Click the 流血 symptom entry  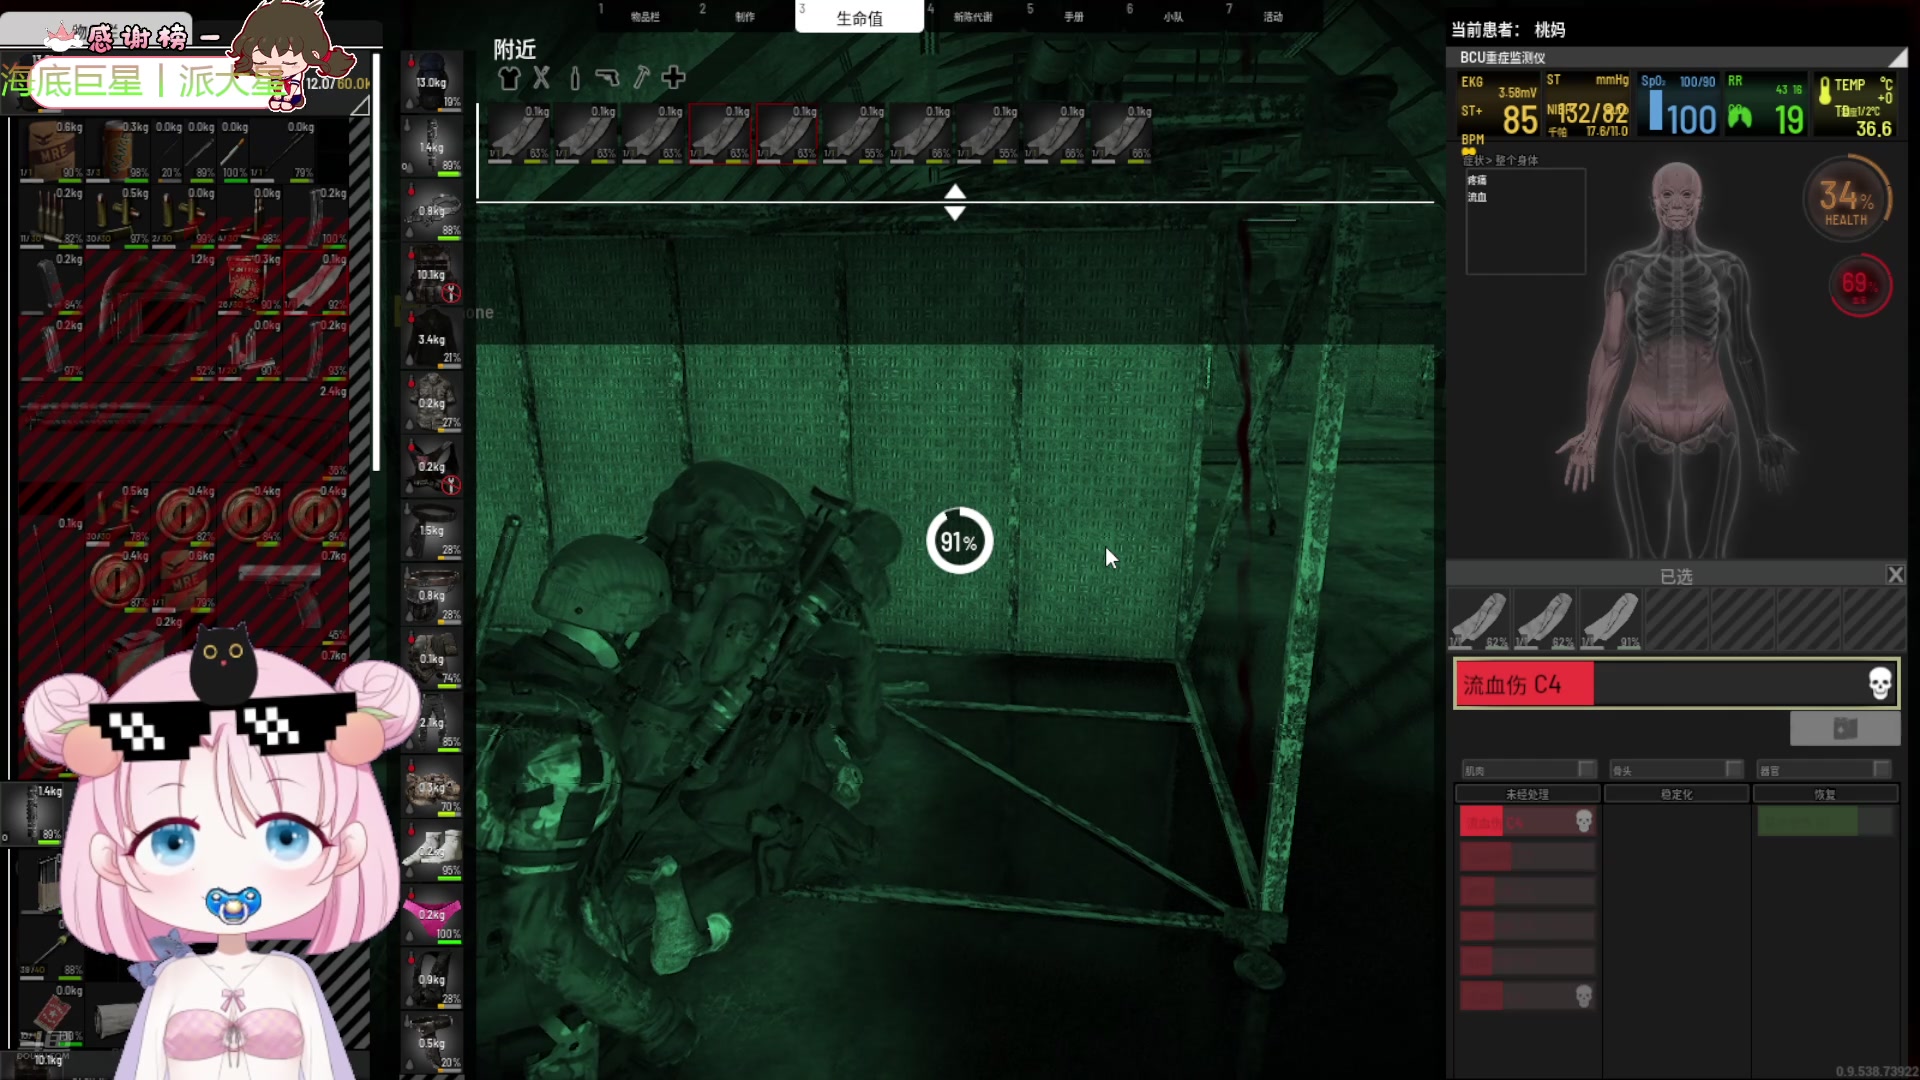click(x=1476, y=197)
